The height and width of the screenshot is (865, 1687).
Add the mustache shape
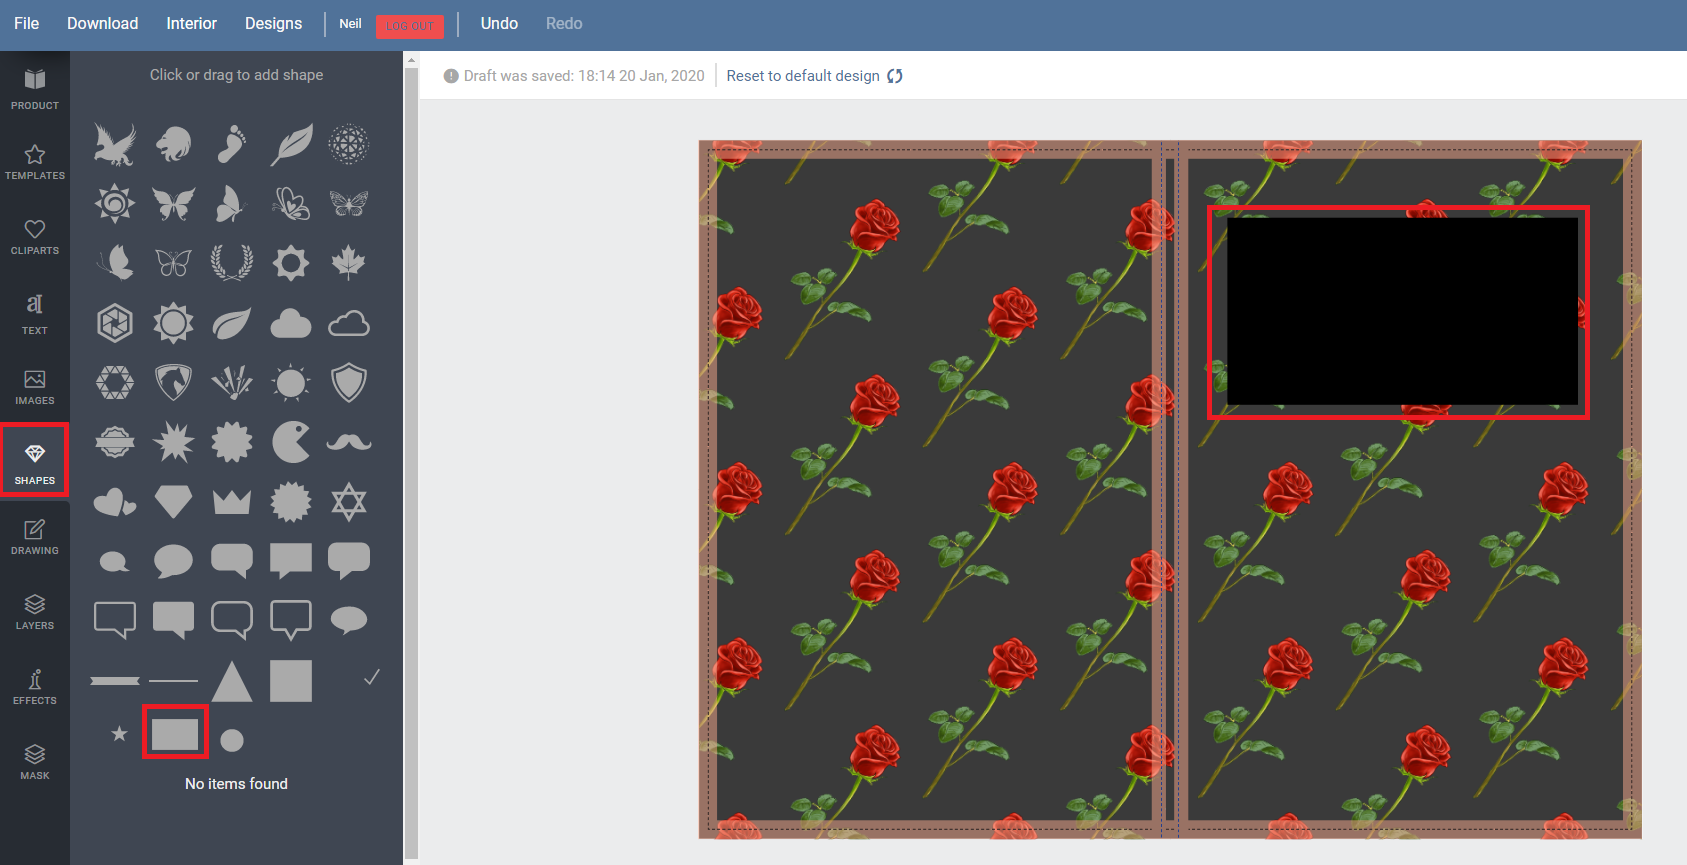(349, 442)
